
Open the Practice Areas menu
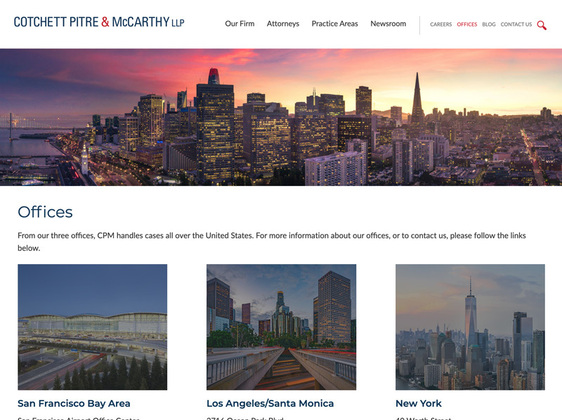pos(334,24)
